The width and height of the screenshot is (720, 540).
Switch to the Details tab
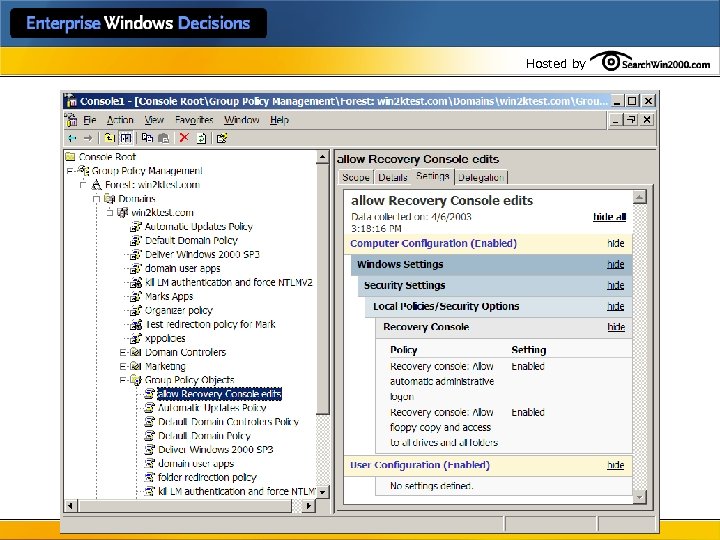tap(393, 177)
